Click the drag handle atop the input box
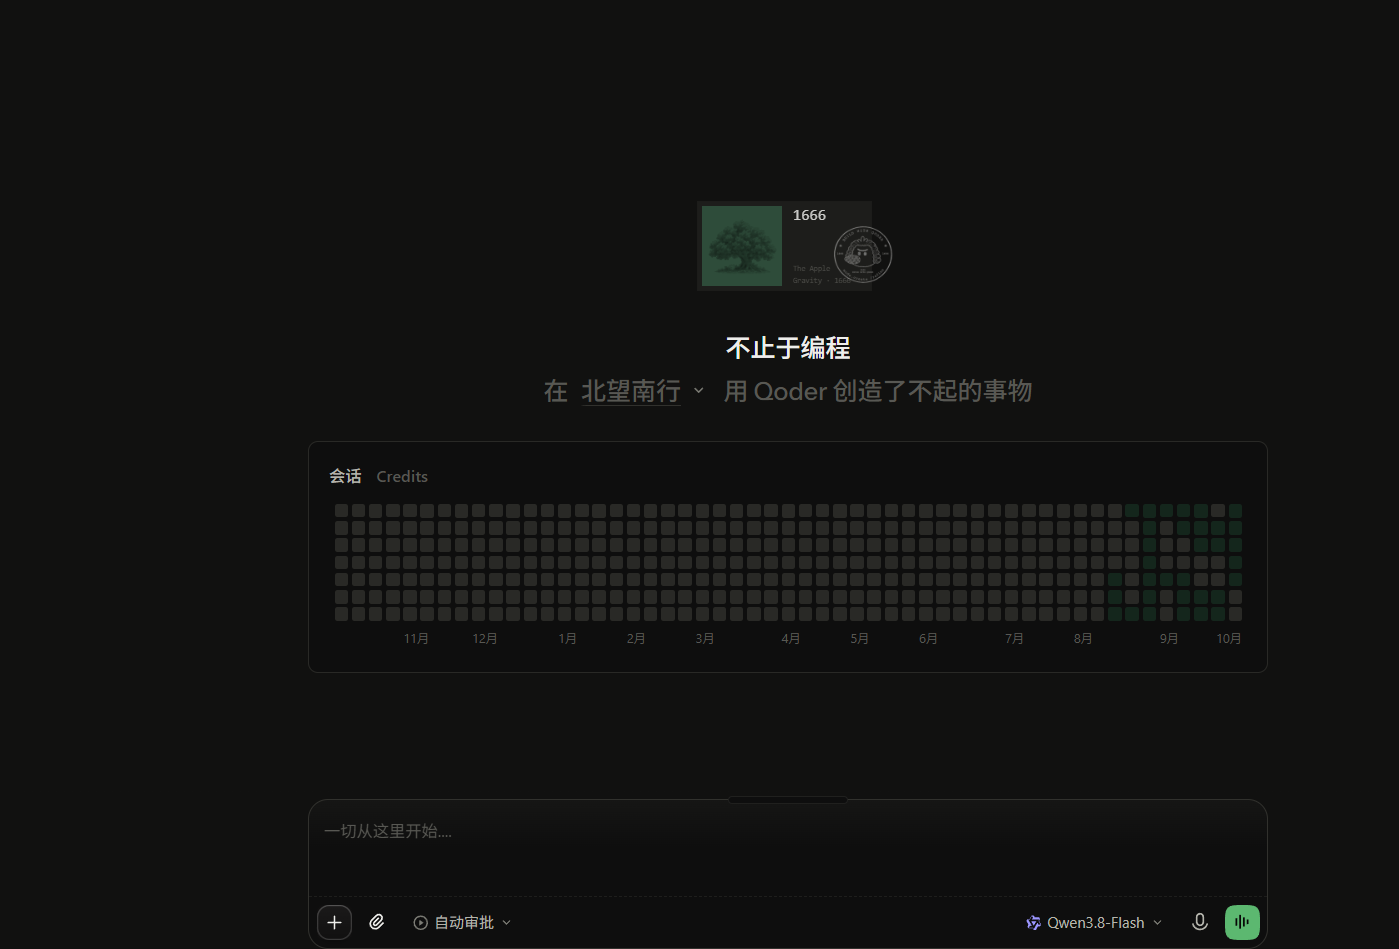 pos(788,800)
